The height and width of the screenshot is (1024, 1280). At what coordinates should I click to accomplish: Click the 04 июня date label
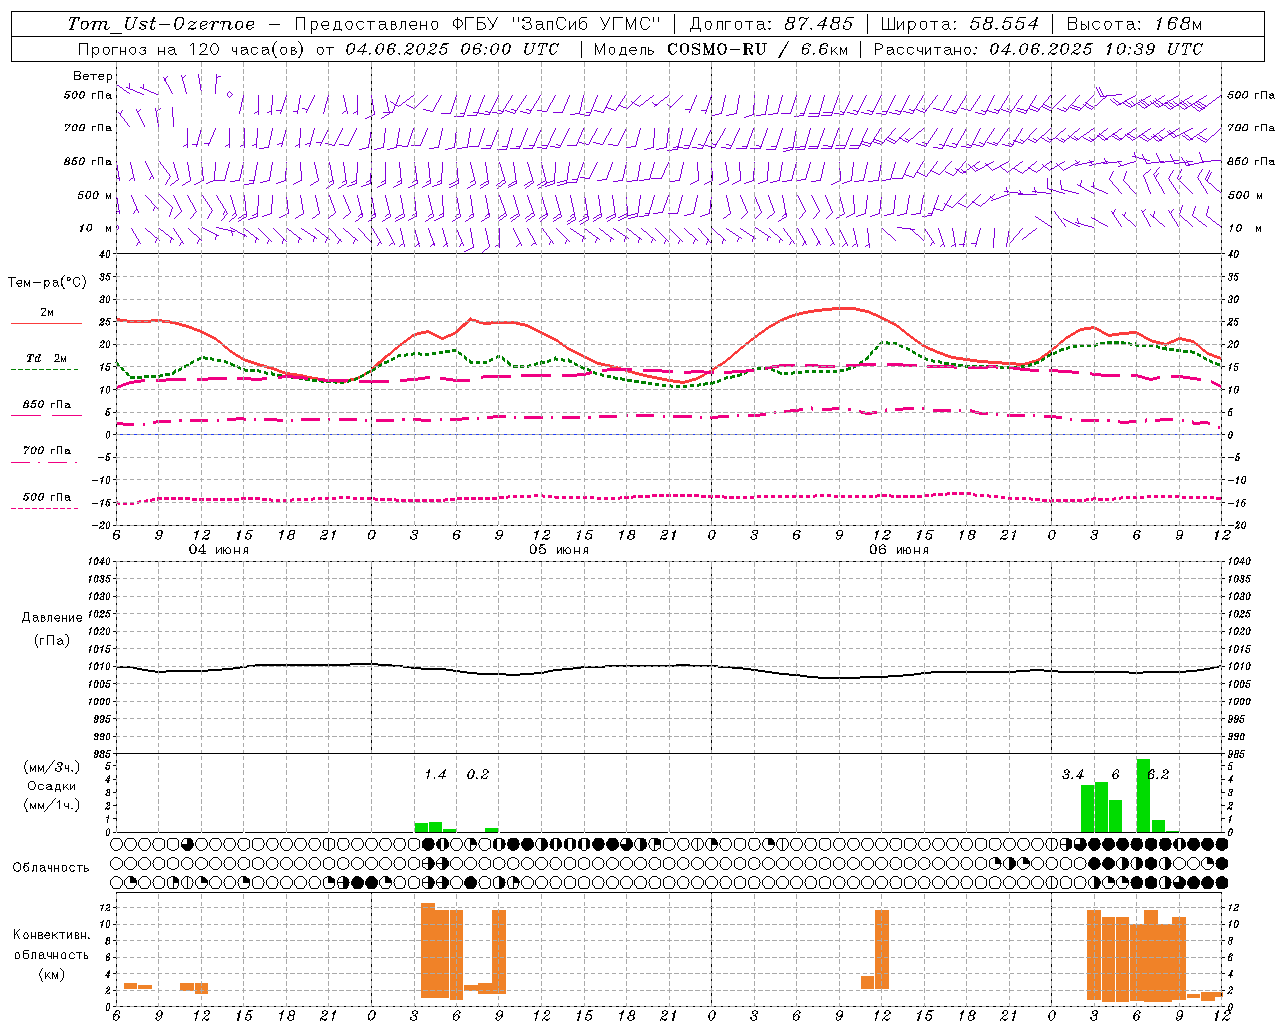218,550
